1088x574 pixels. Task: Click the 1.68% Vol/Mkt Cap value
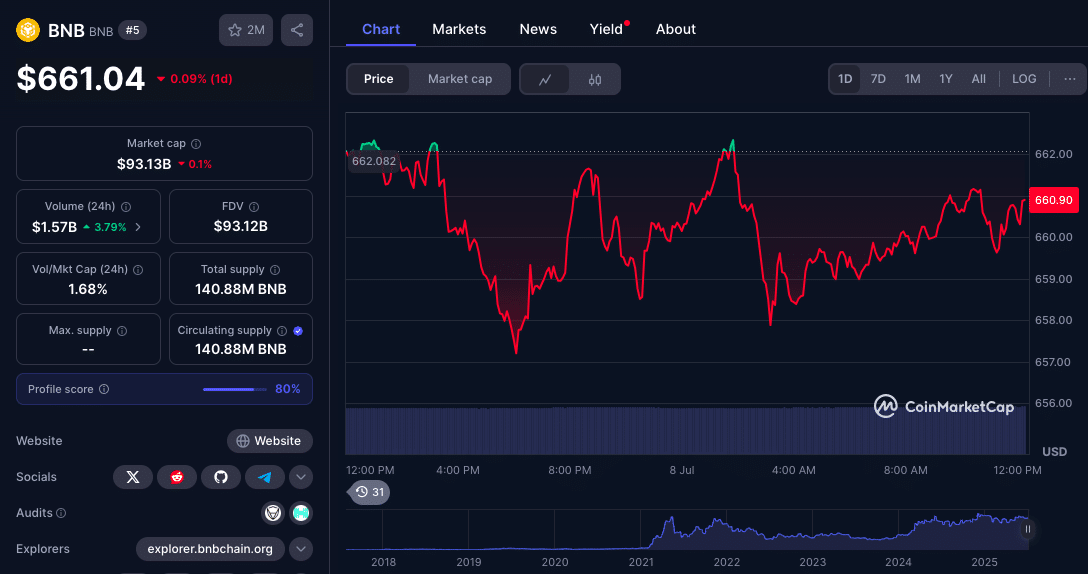(88, 289)
